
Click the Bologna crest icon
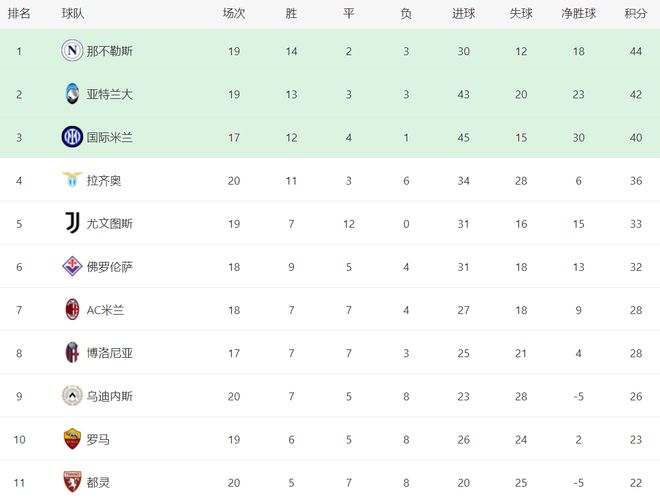coord(72,352)
